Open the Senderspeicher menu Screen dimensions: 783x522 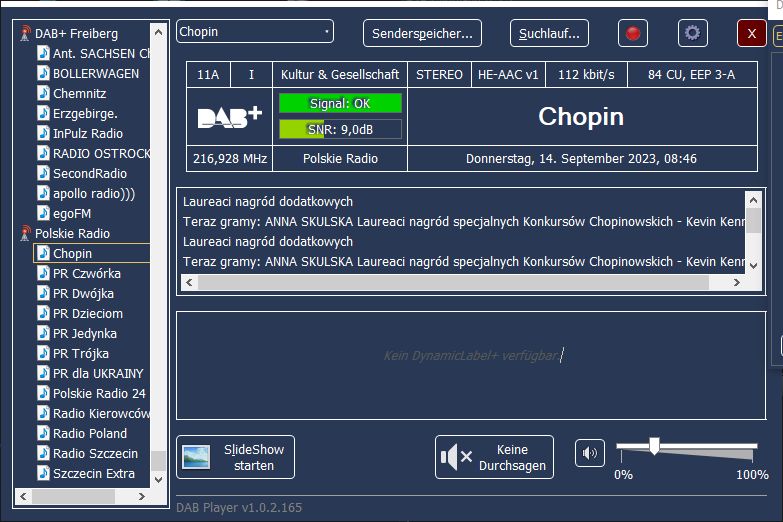point(422,33)
